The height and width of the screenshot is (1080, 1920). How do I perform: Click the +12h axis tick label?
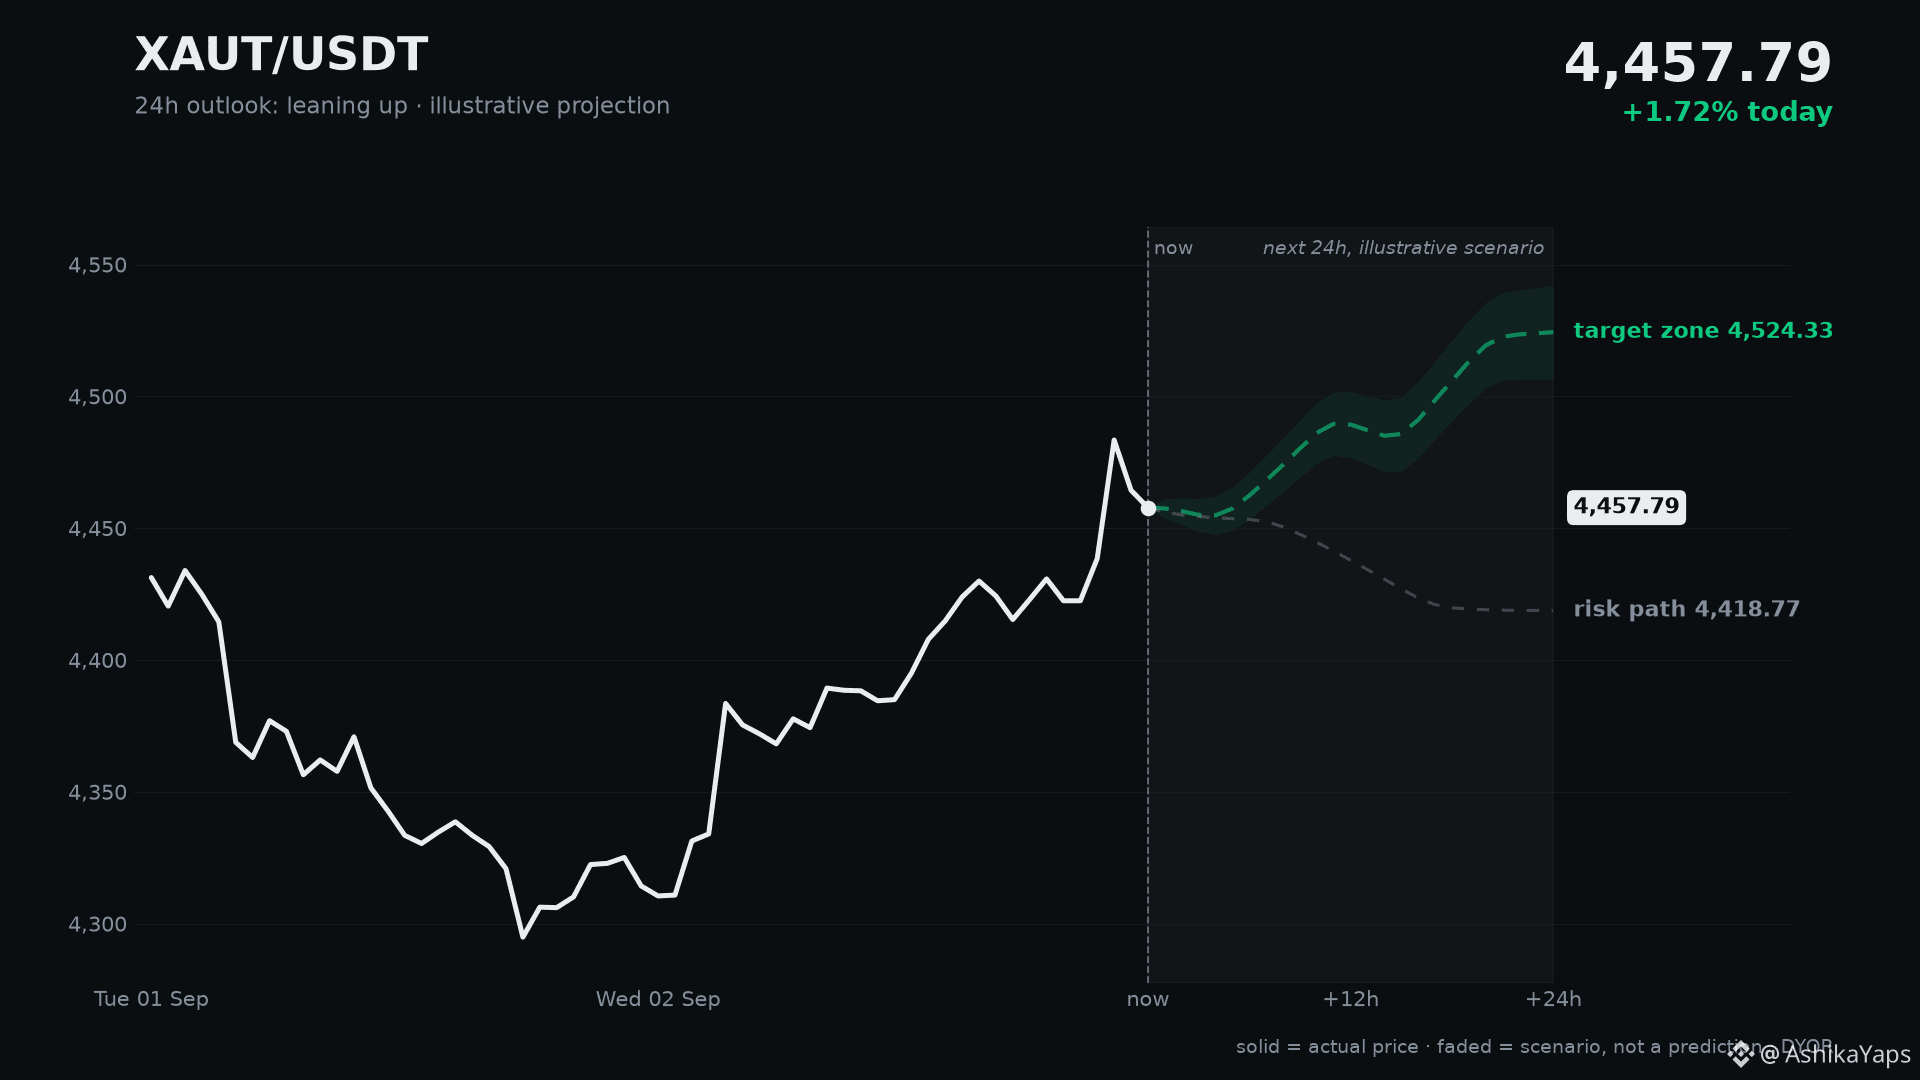1350,999
